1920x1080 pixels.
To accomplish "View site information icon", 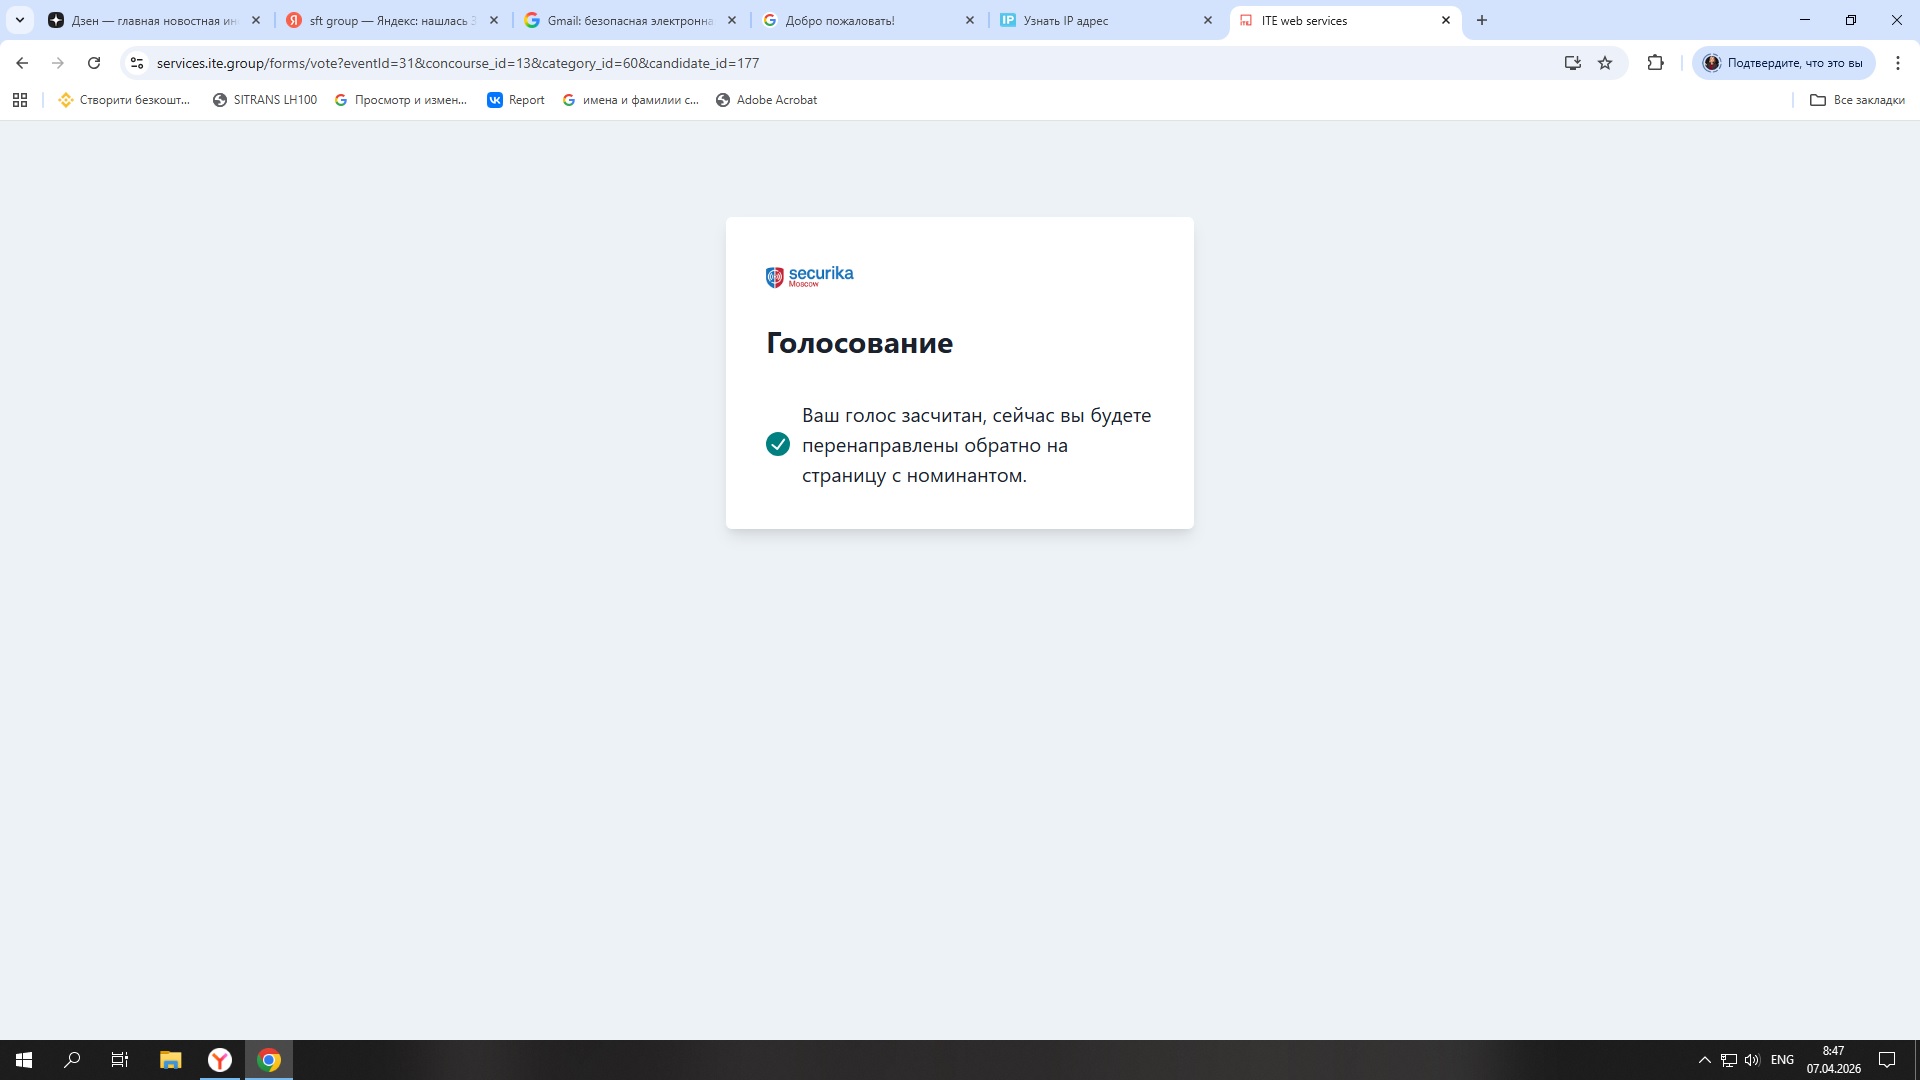I will click(137, 63).
